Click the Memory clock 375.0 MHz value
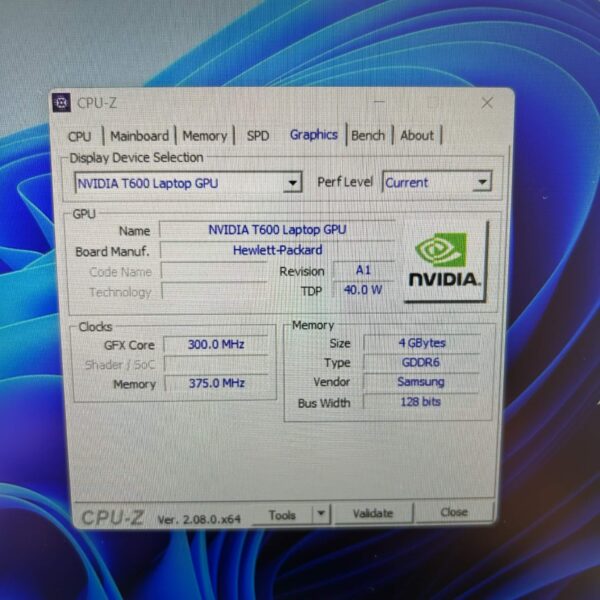The image size is (600, 600). tap(217, 383)
